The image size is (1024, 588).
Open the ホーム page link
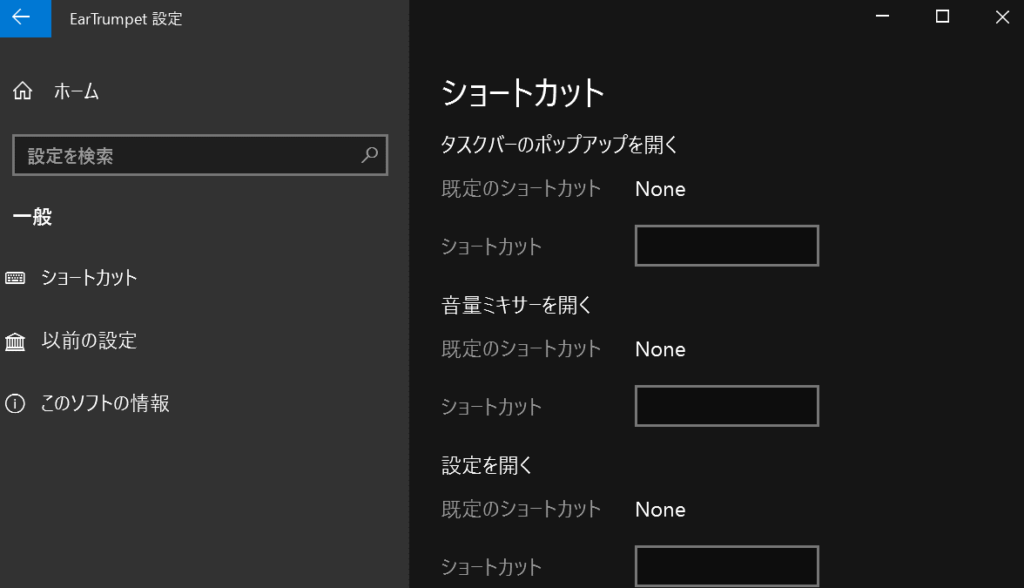point(76,91)
